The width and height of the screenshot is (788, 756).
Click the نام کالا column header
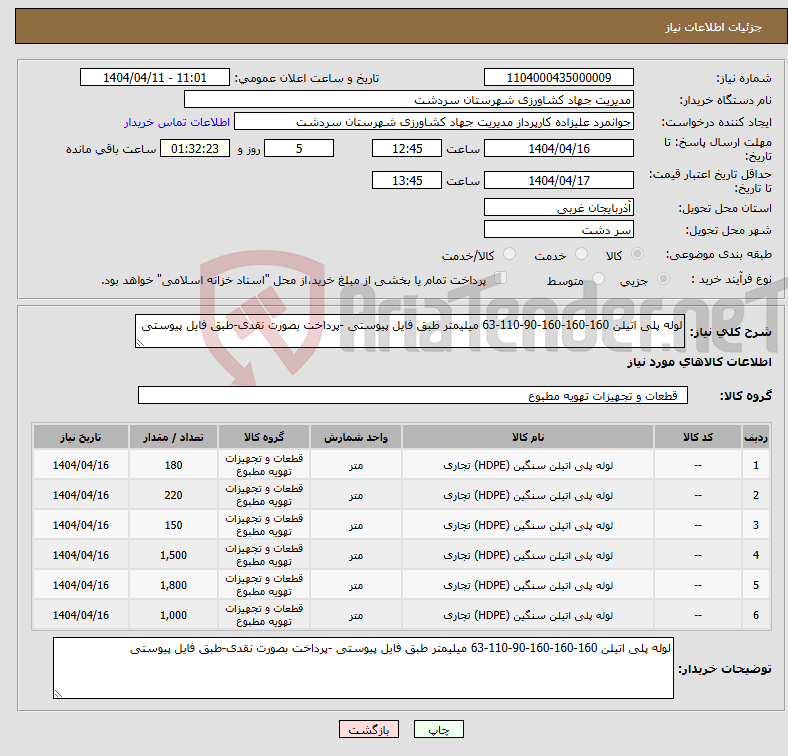point(528,437)
